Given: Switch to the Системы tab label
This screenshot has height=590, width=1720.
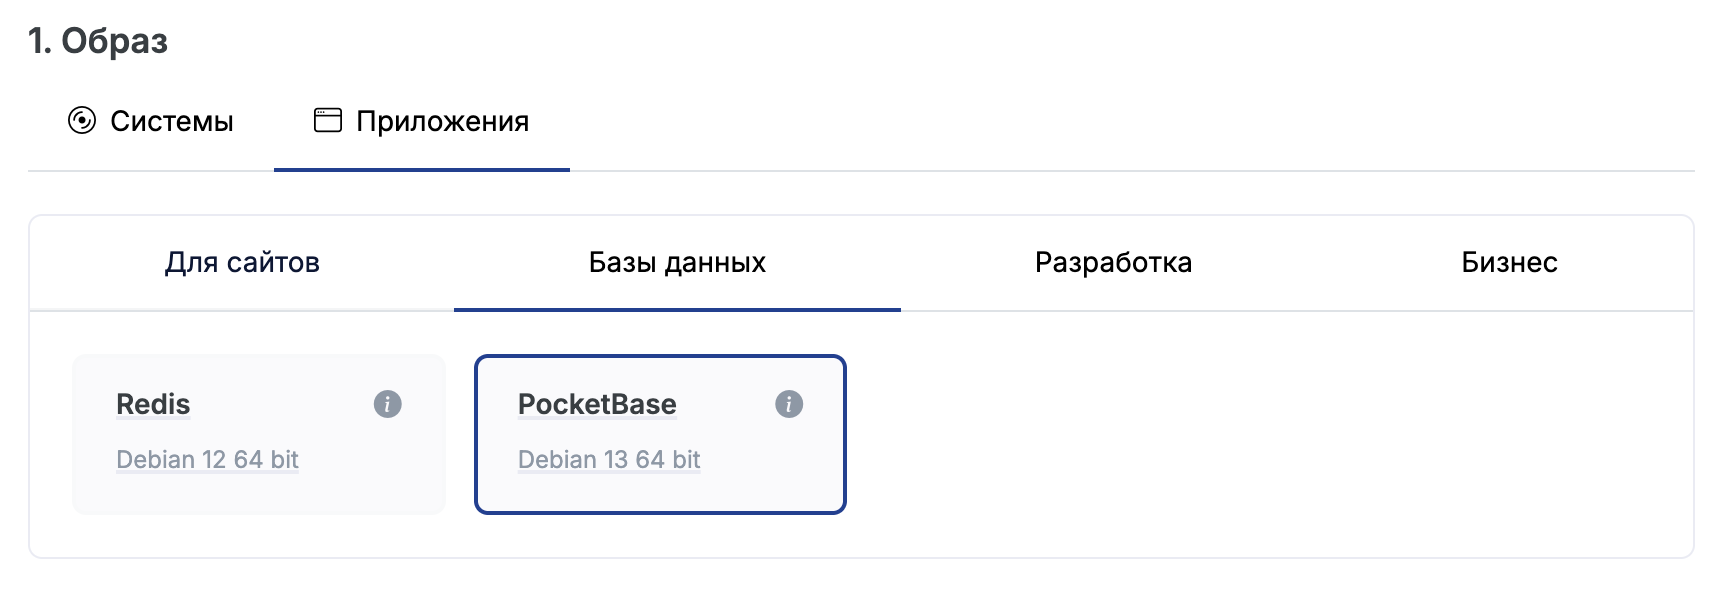Looking at the screenshot, I should (171, 122).
